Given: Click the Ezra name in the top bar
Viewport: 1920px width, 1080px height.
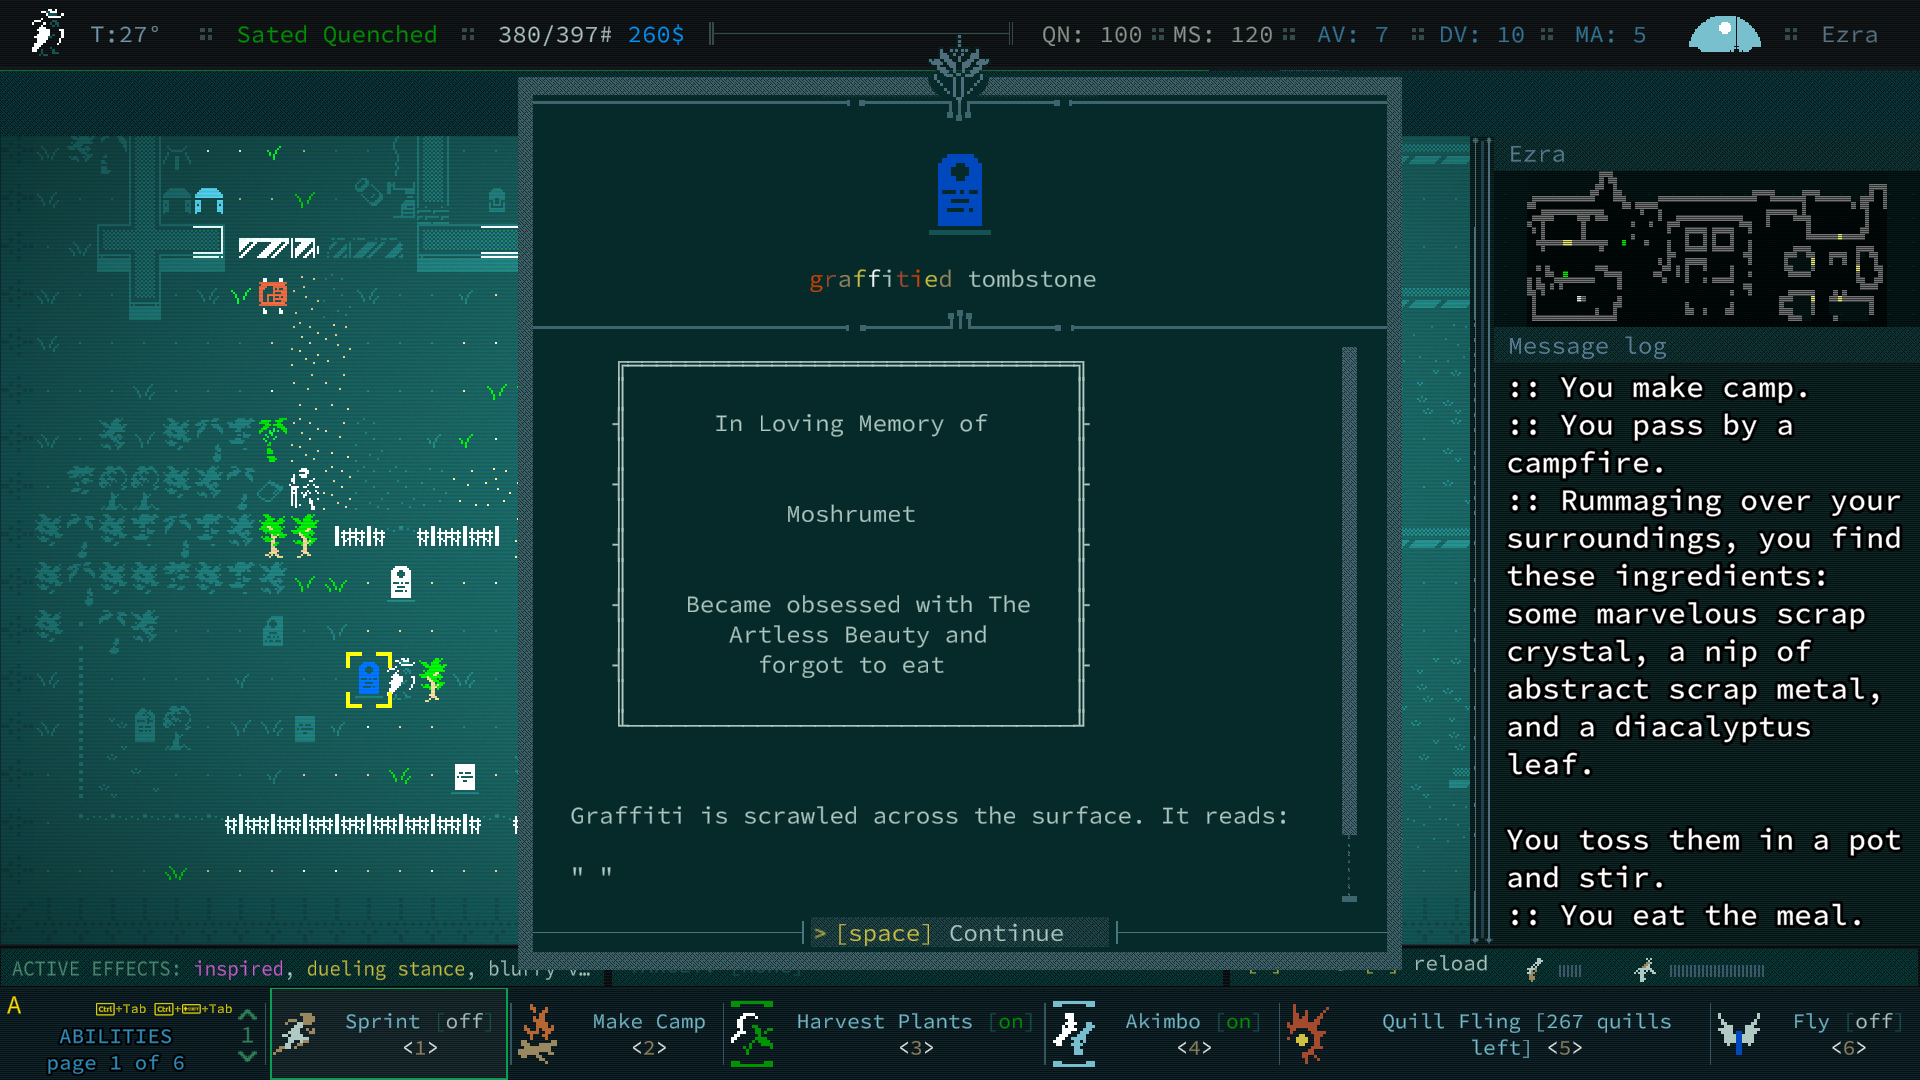Looking at the screenshot, I should coord(1849,35).
